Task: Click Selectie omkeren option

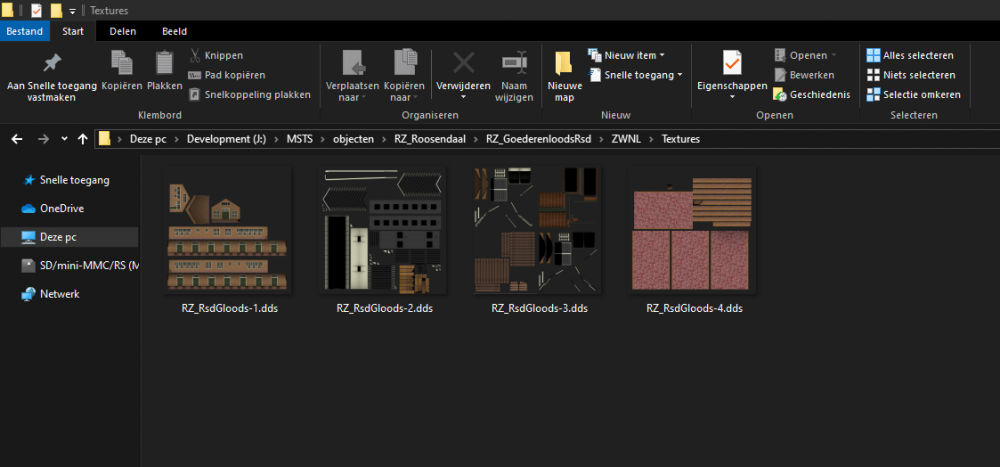Action: pos(912,95)
